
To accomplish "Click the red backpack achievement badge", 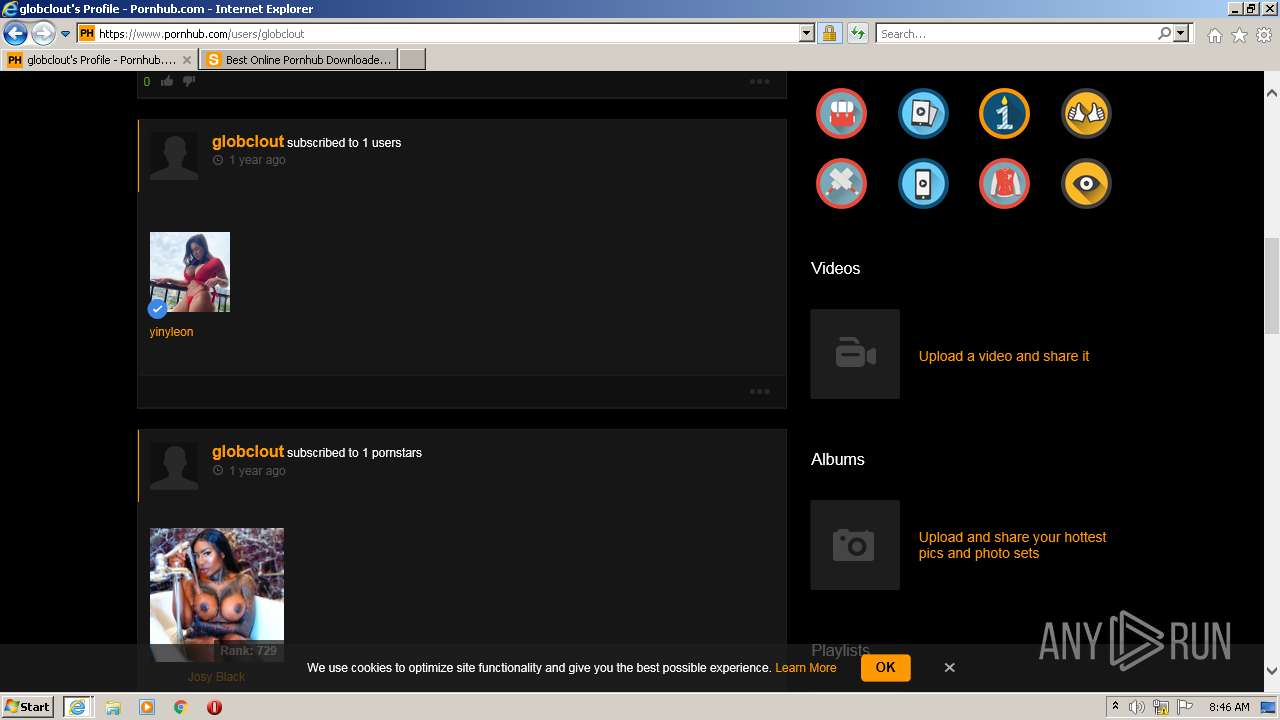I will [841, 113].
